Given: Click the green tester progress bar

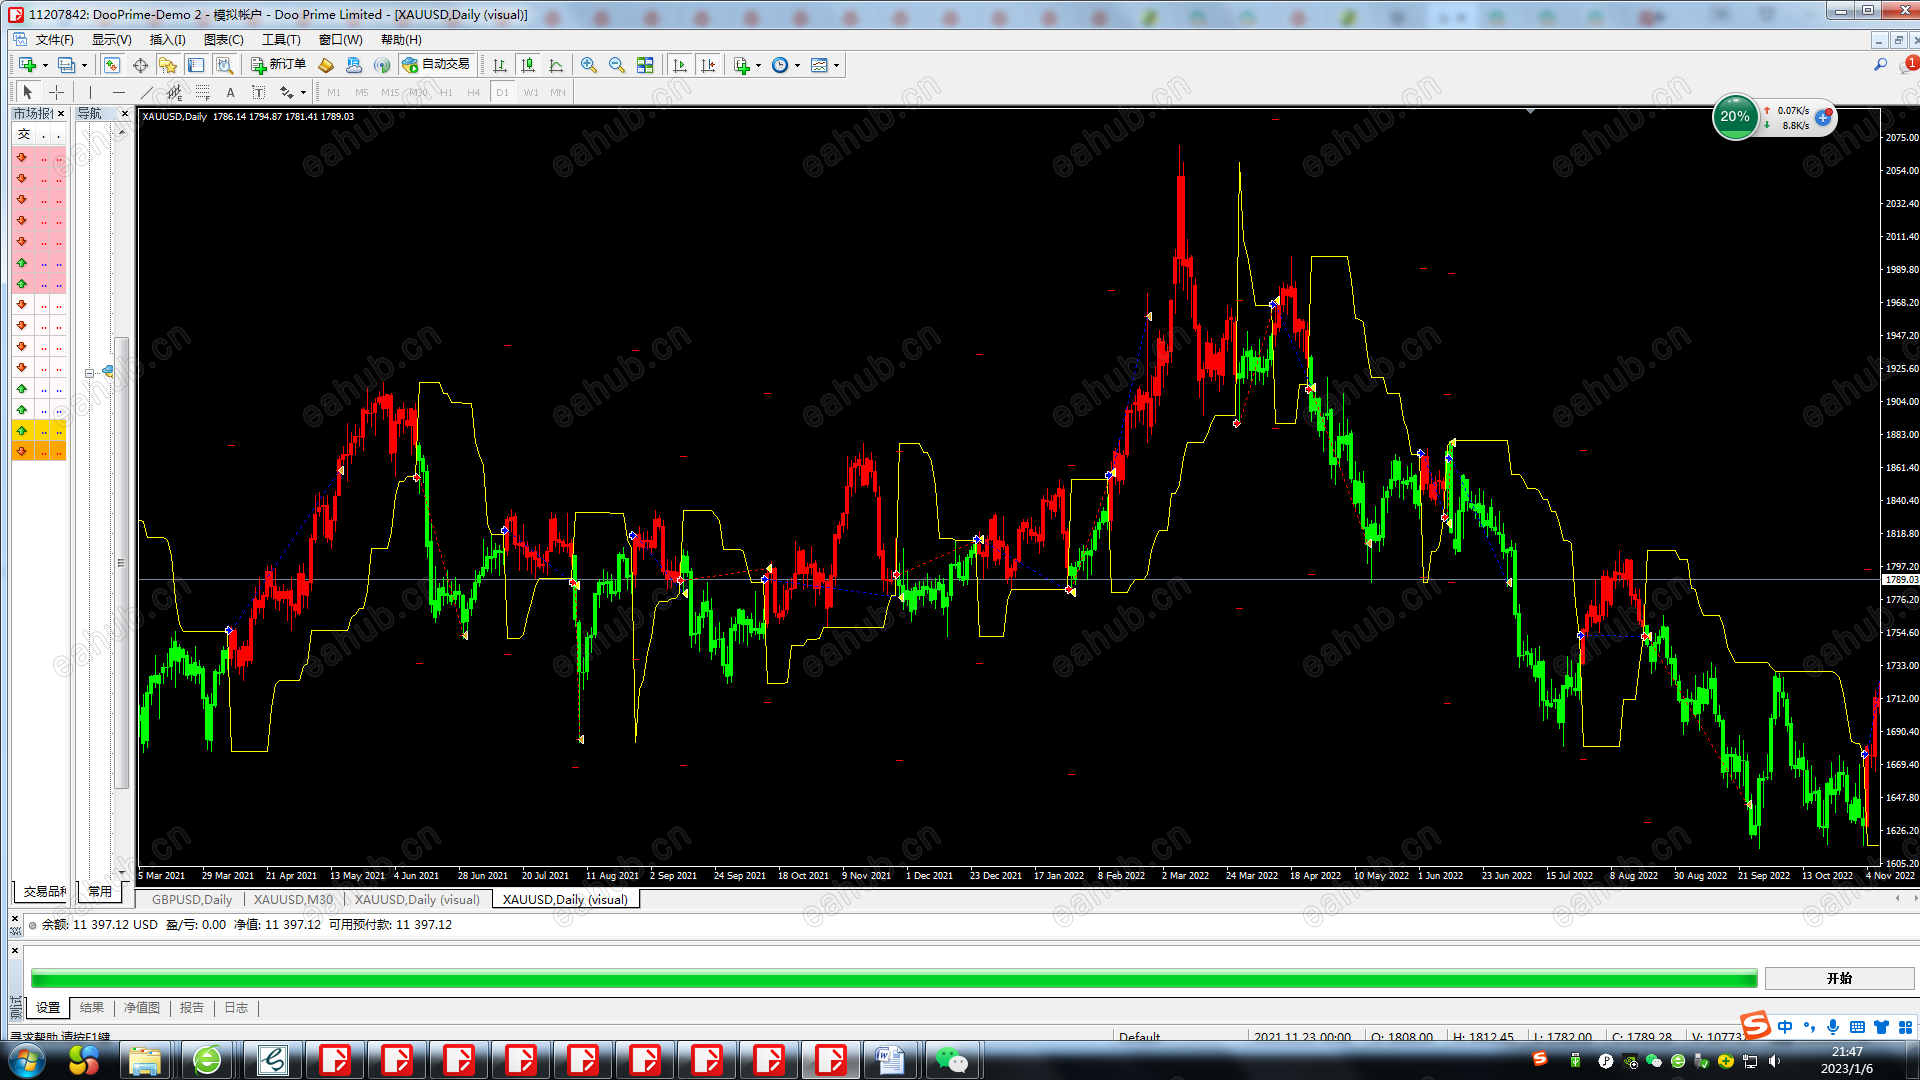Looking at the screenshot, I should tap(893, 978).
